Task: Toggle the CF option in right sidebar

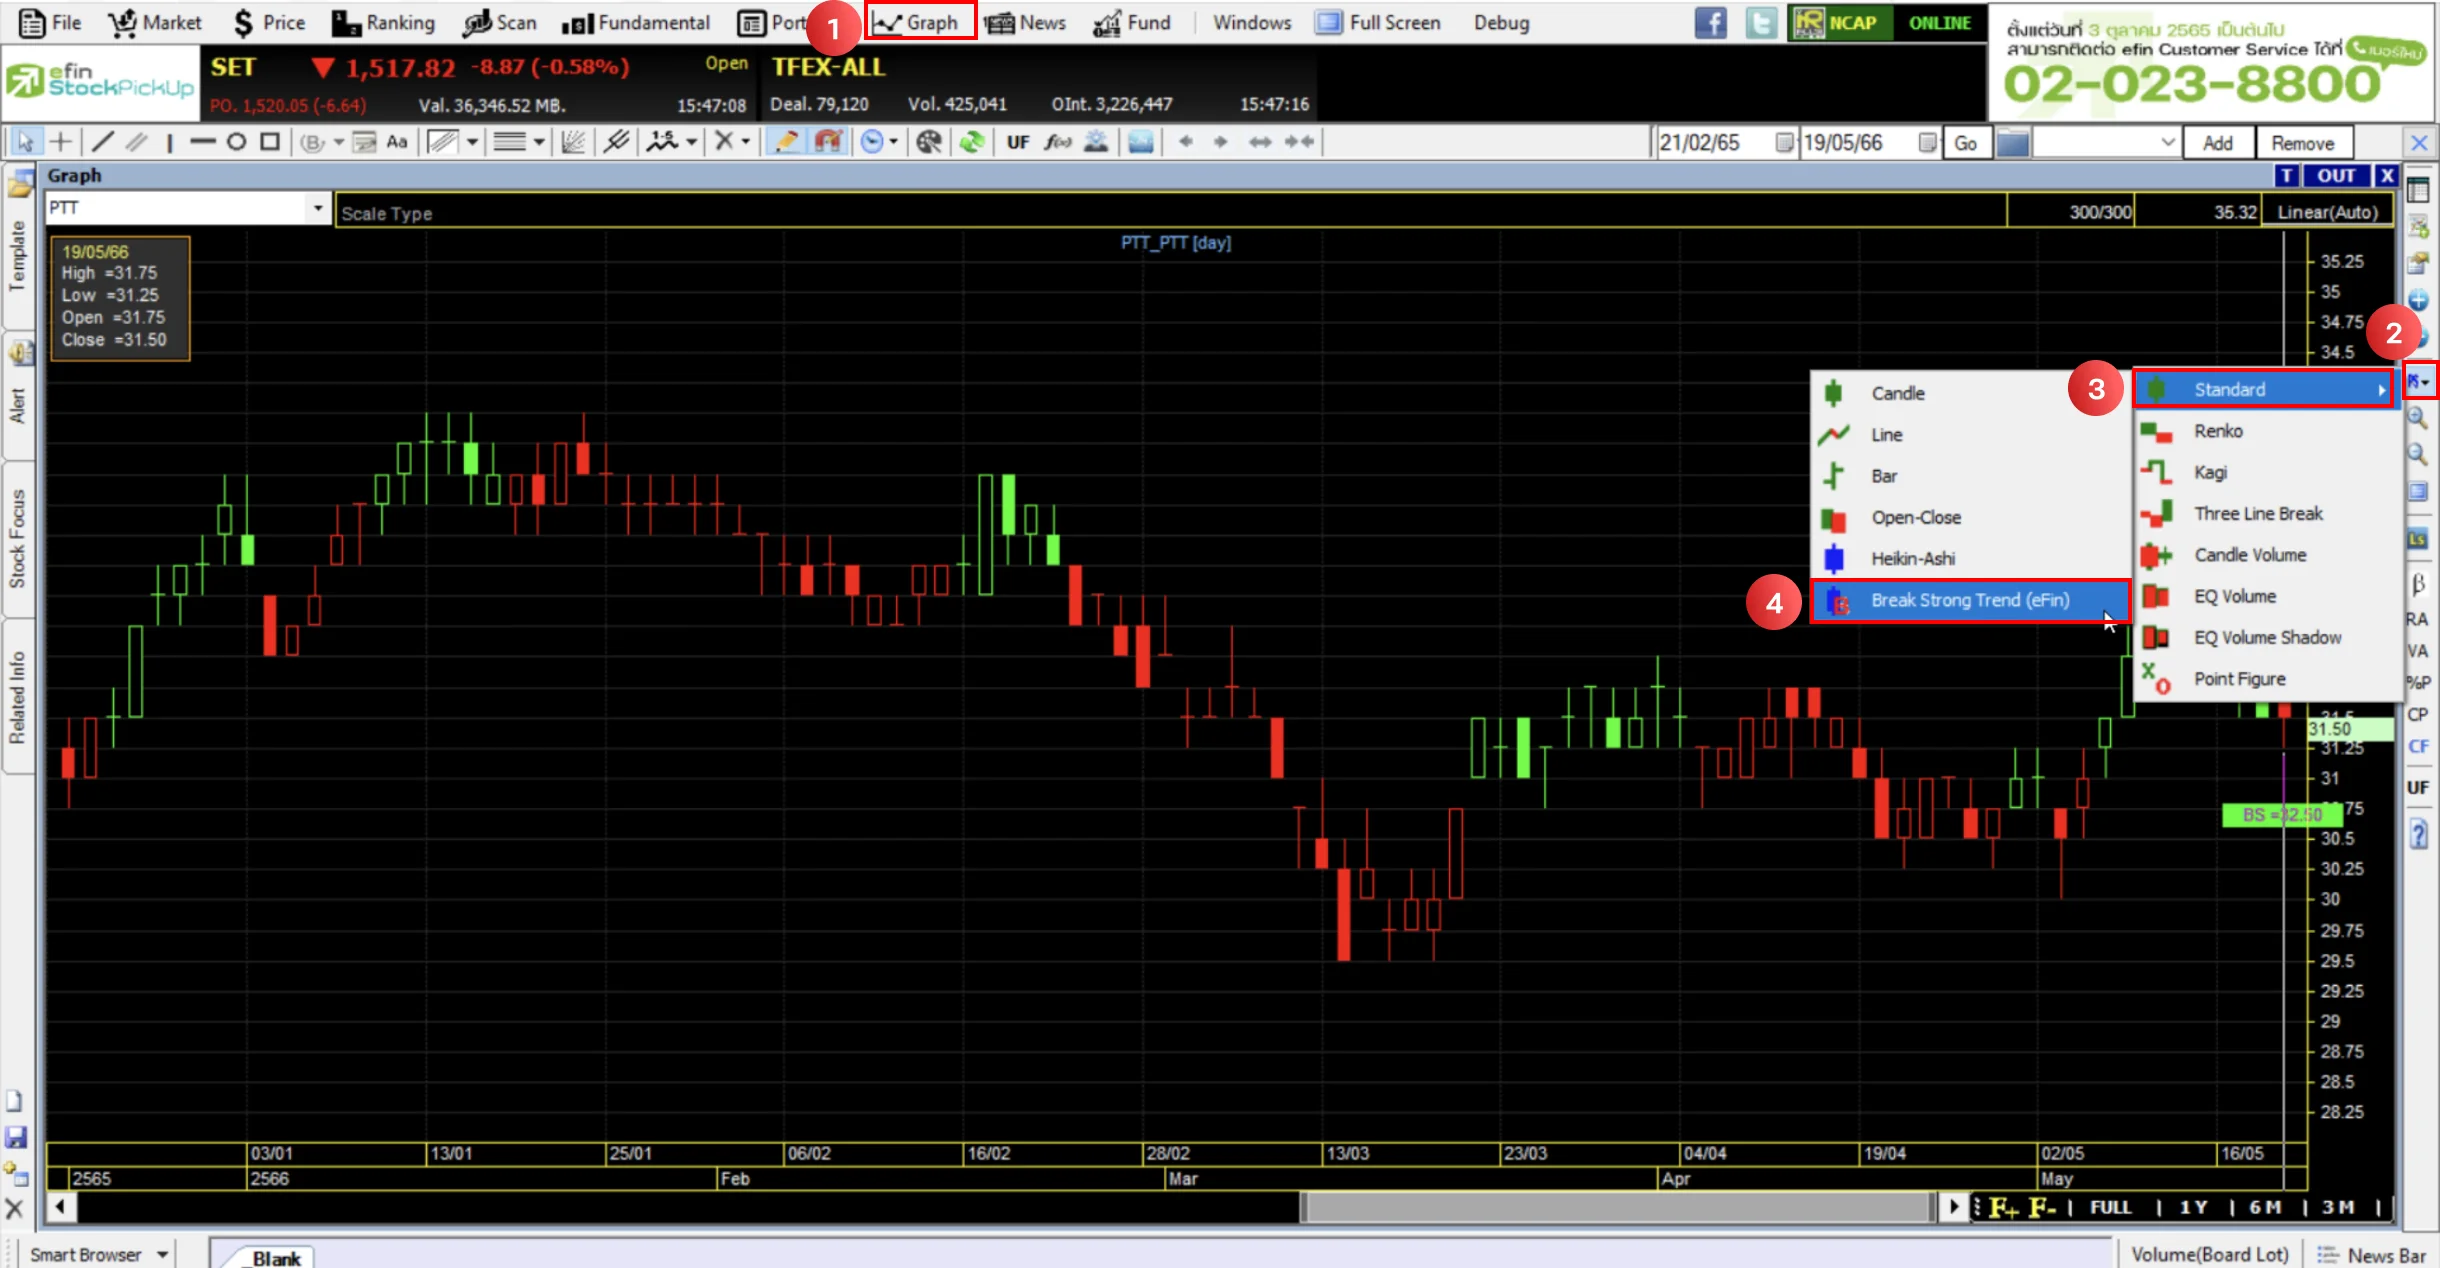Action: (2418, 746)
